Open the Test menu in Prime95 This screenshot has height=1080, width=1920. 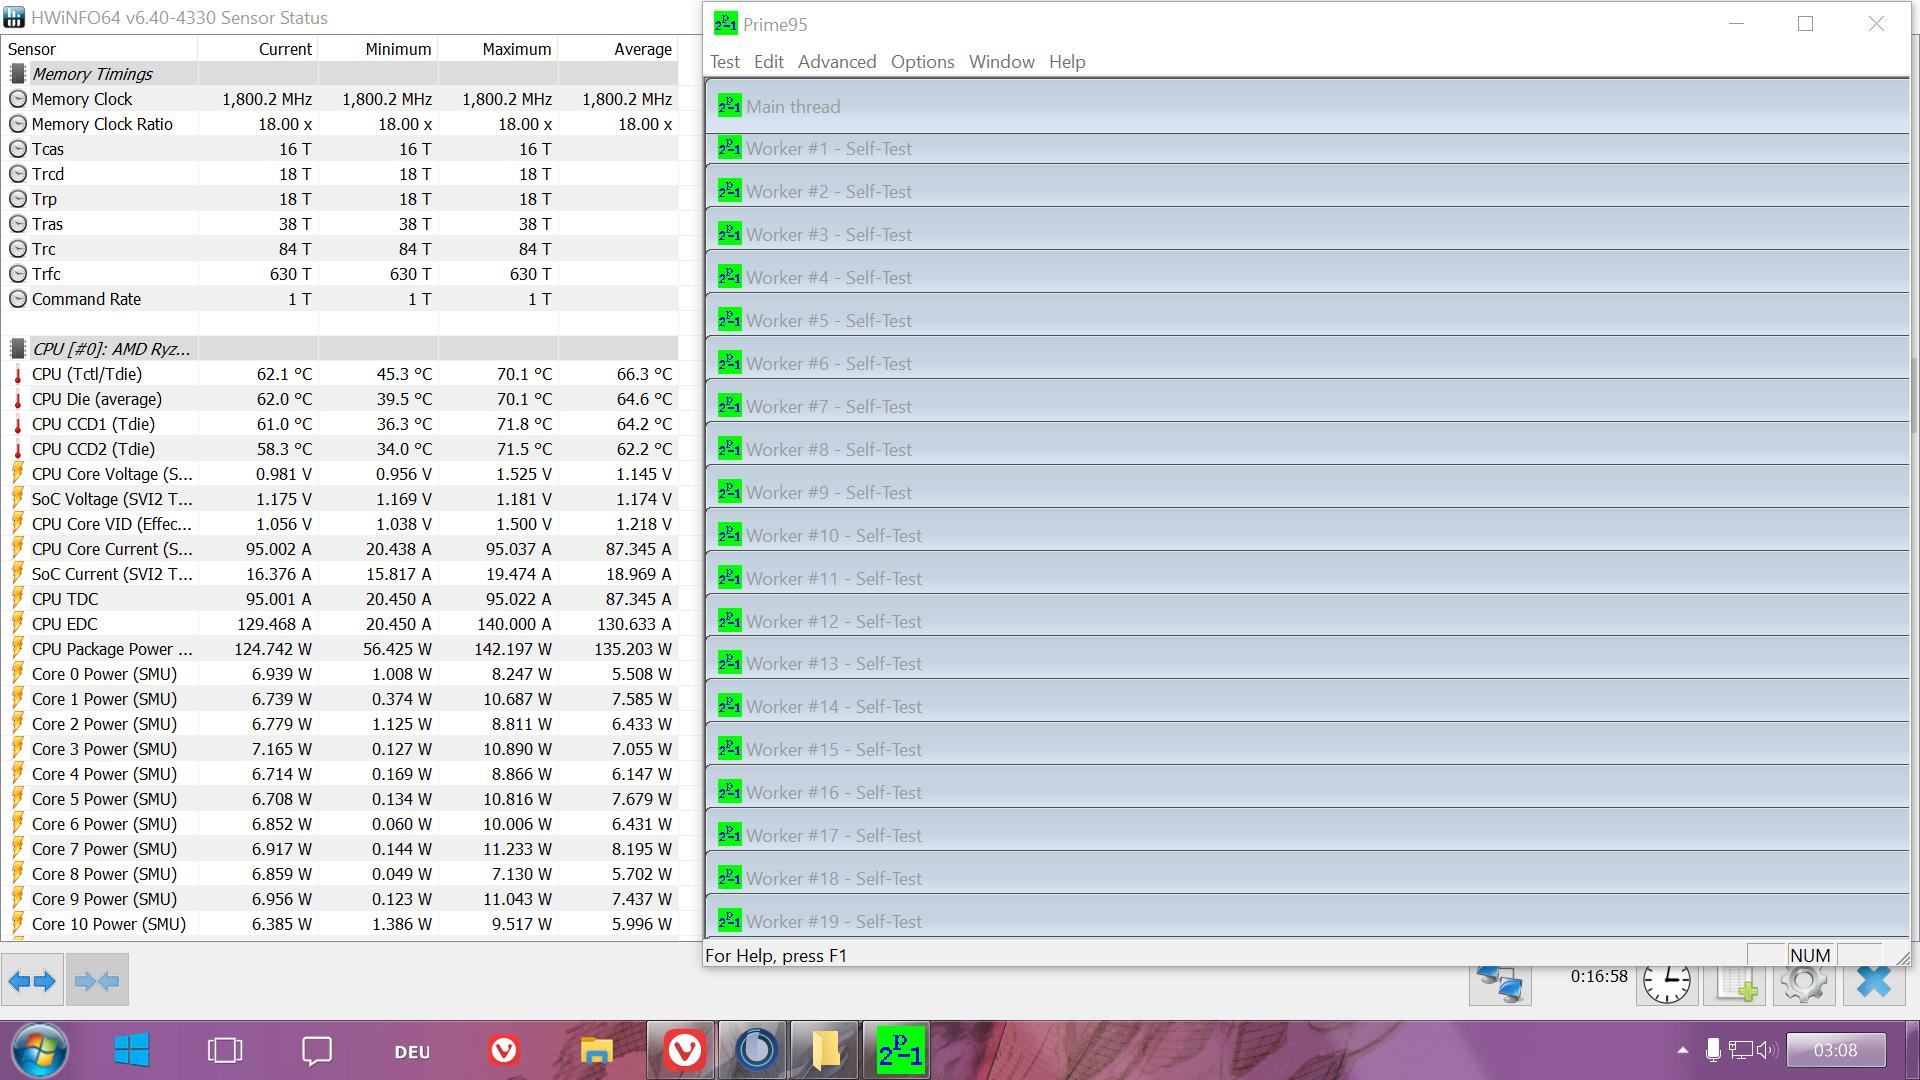pos(725,62)
